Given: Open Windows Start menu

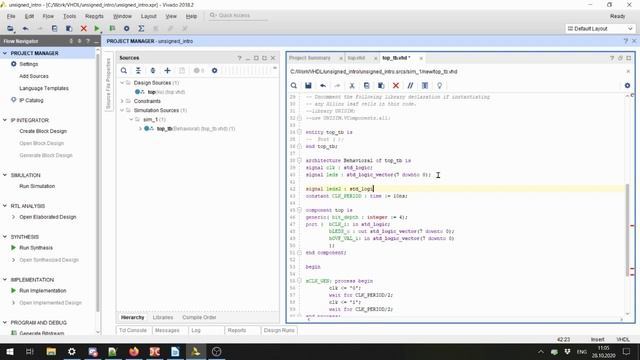Looking at the screenshot, I should [x=10, y=351].
